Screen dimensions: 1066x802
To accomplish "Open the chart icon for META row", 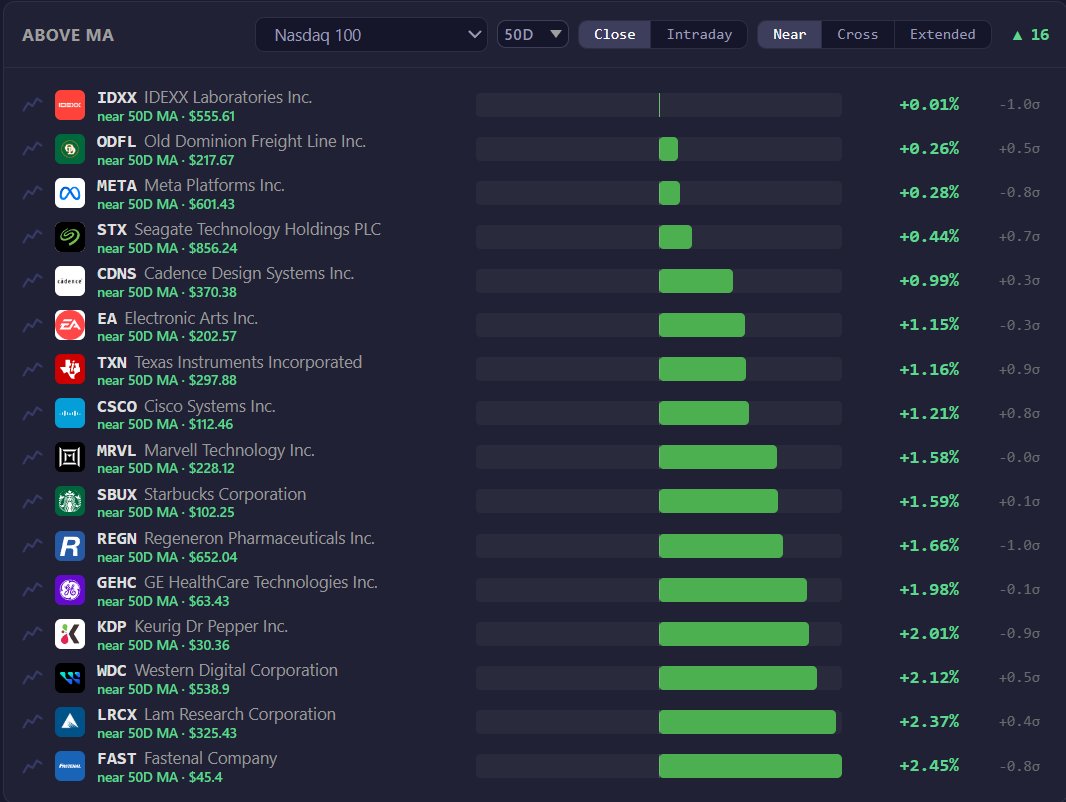I will click(x=32, y=193).
